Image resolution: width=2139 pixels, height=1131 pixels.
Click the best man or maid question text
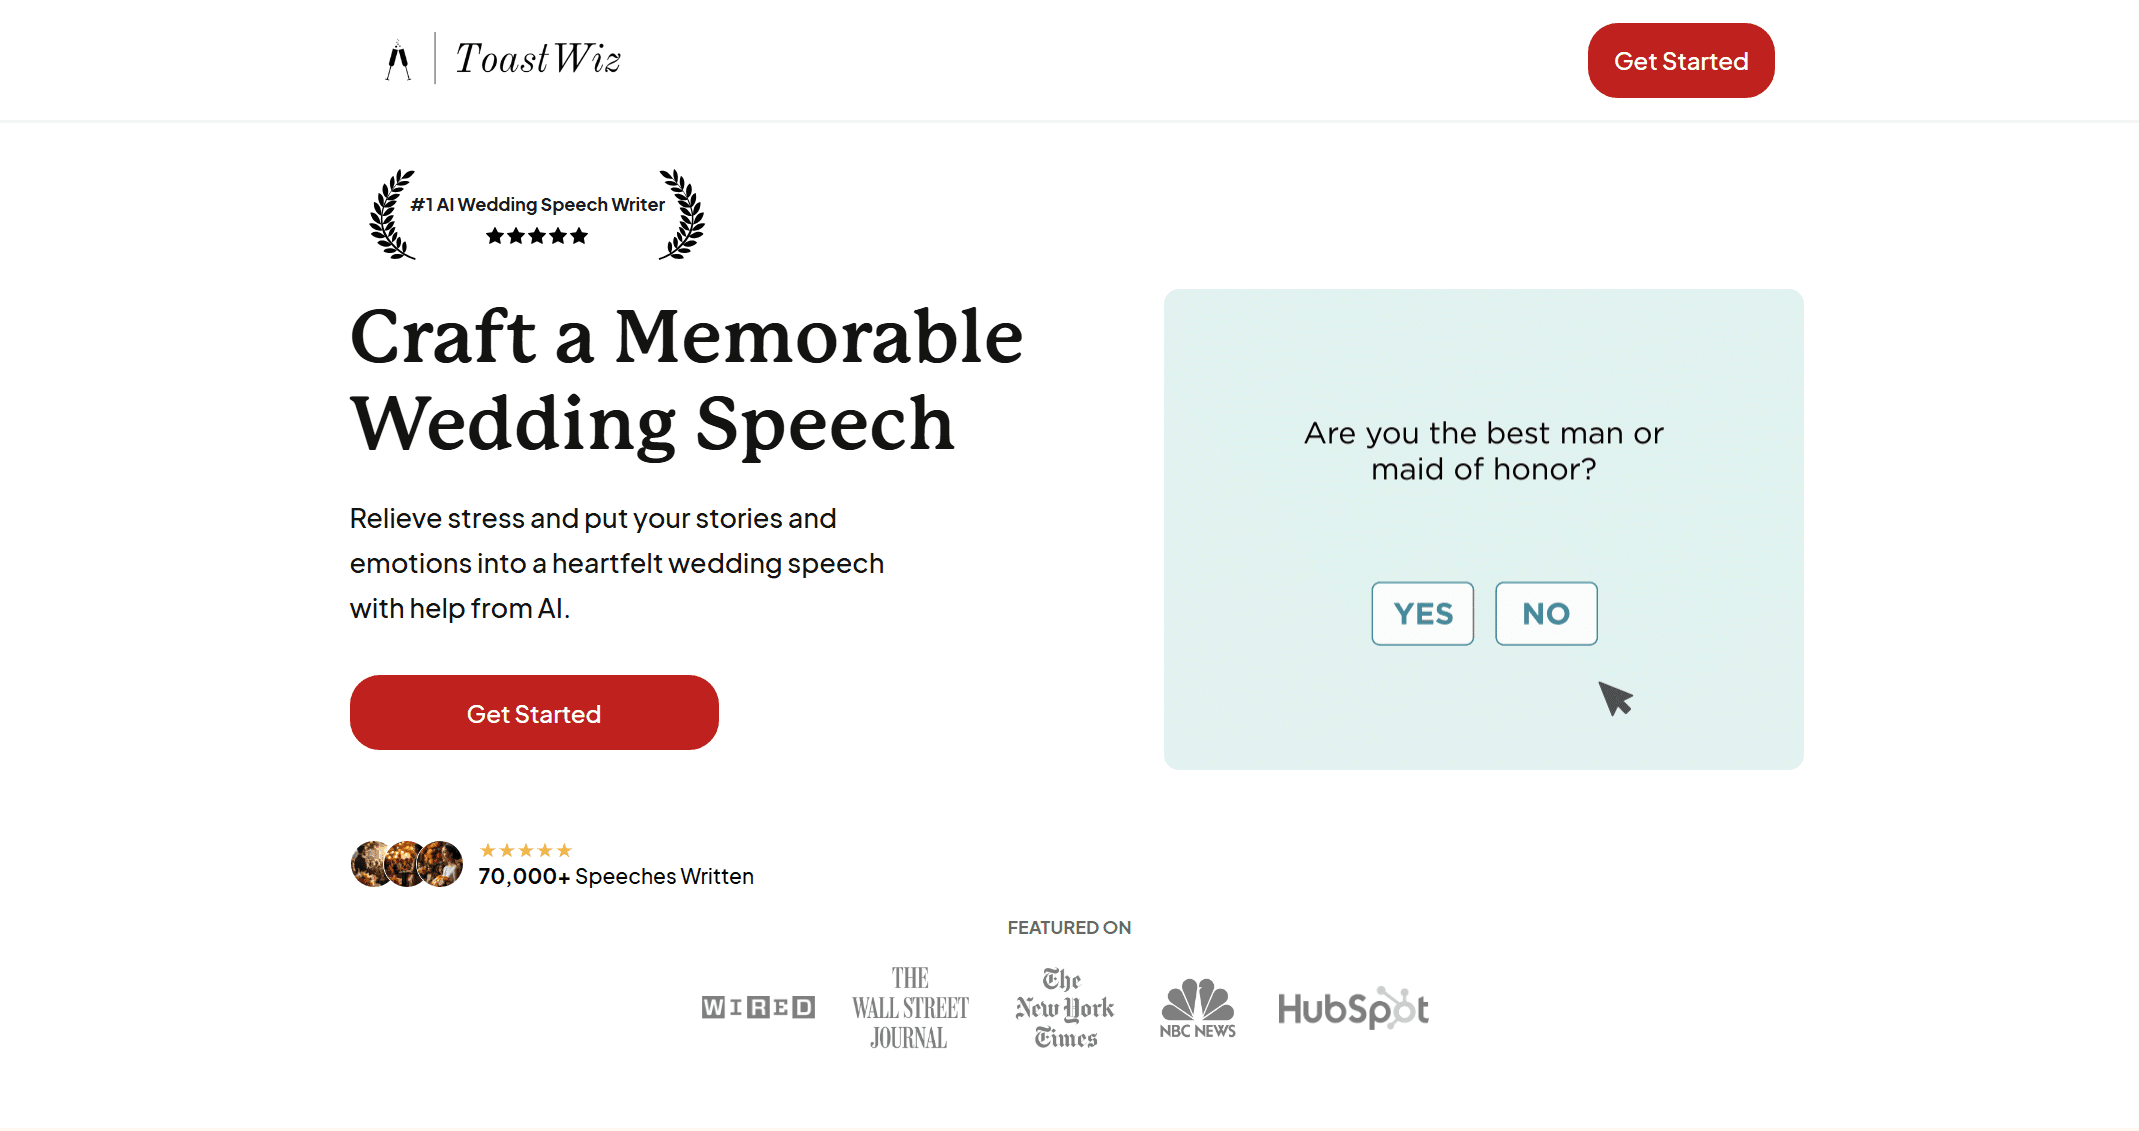coord(1483,450)
